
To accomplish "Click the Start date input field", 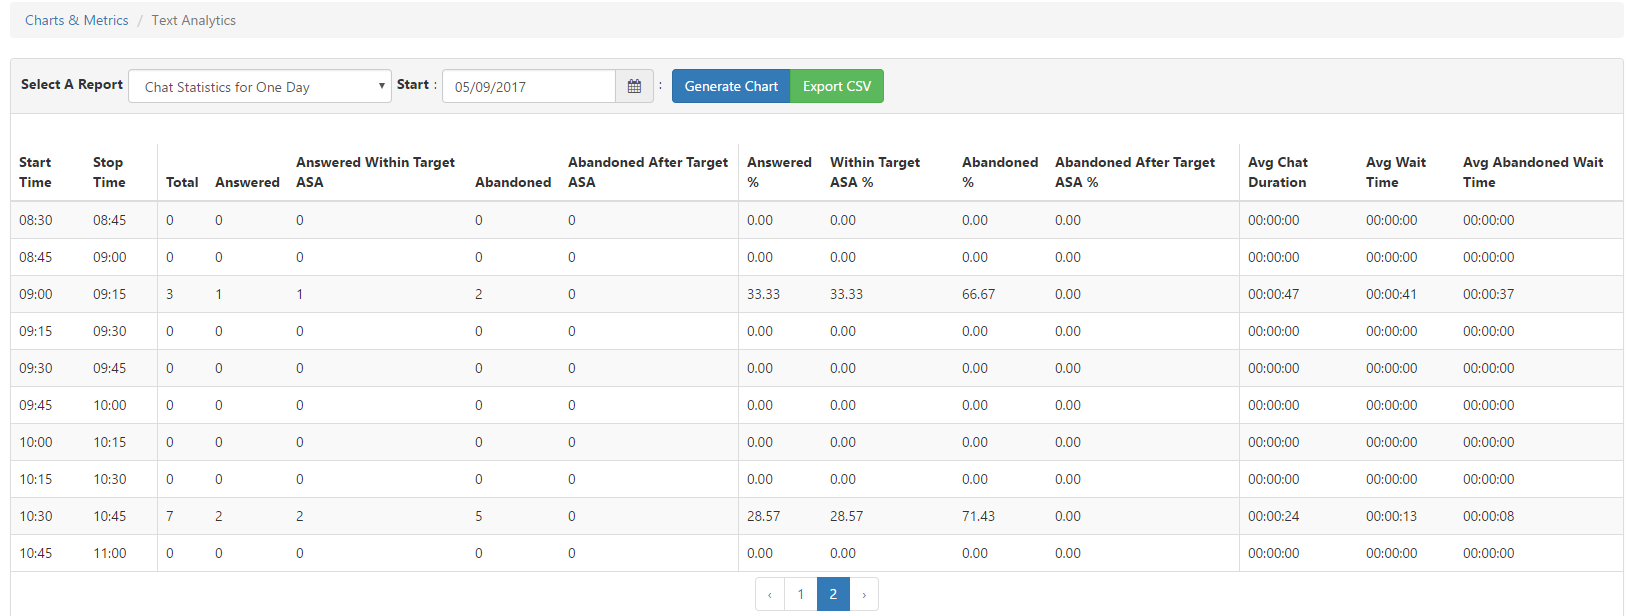I will click(529, 86).
